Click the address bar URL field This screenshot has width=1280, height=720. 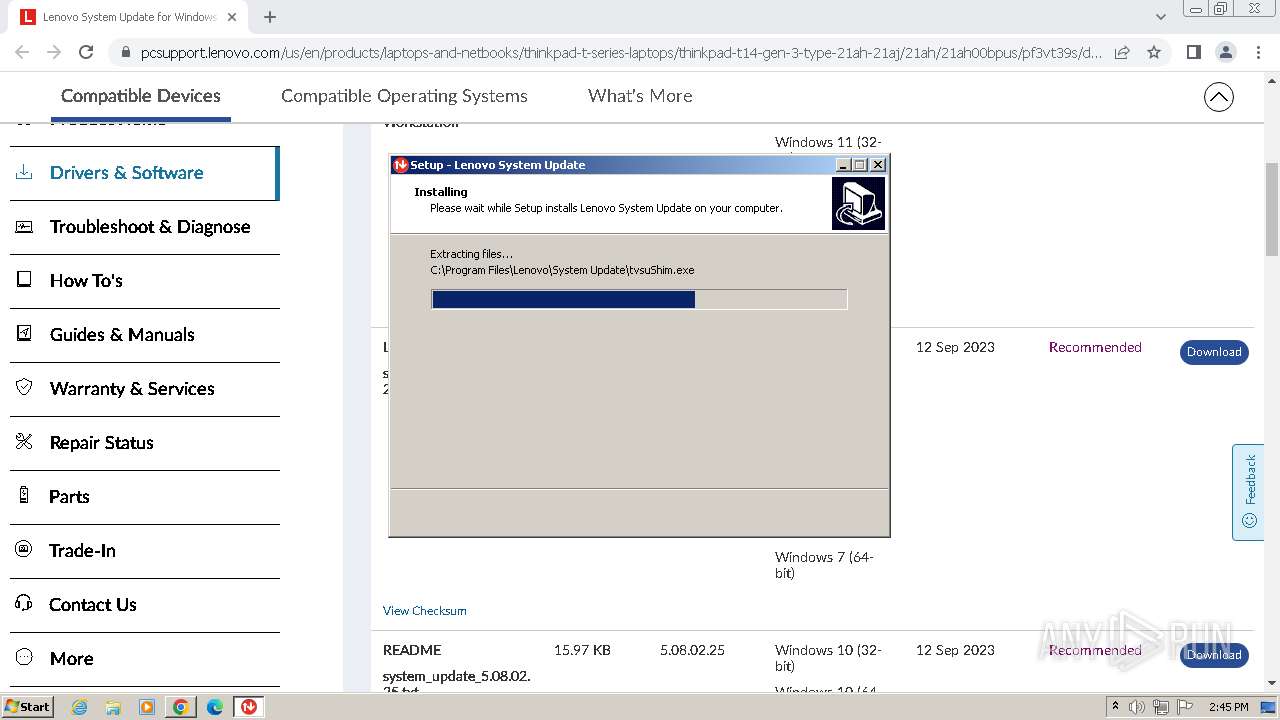tap(620, 53)
